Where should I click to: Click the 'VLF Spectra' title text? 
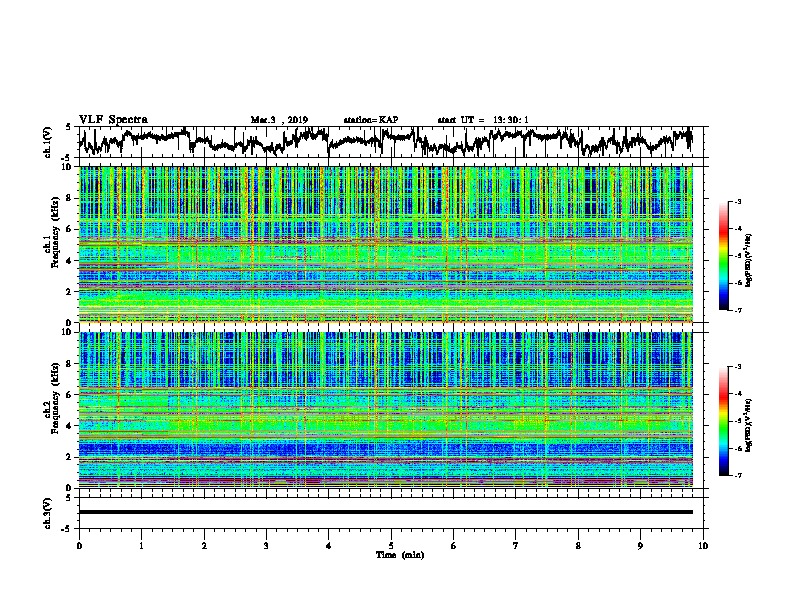pyautogui.click(x=113, y=120)
